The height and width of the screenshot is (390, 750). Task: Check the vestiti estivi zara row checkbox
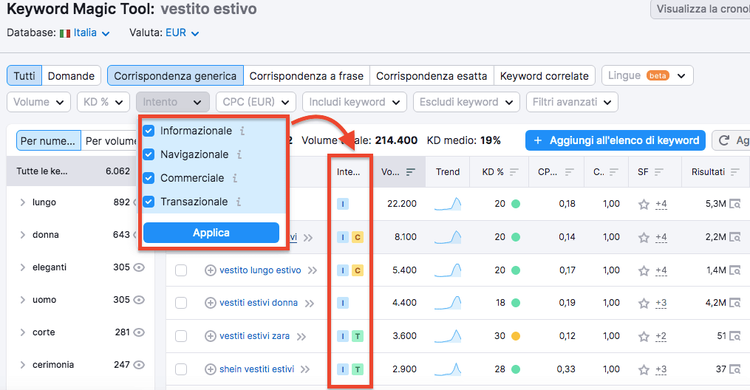coord(181,336)
